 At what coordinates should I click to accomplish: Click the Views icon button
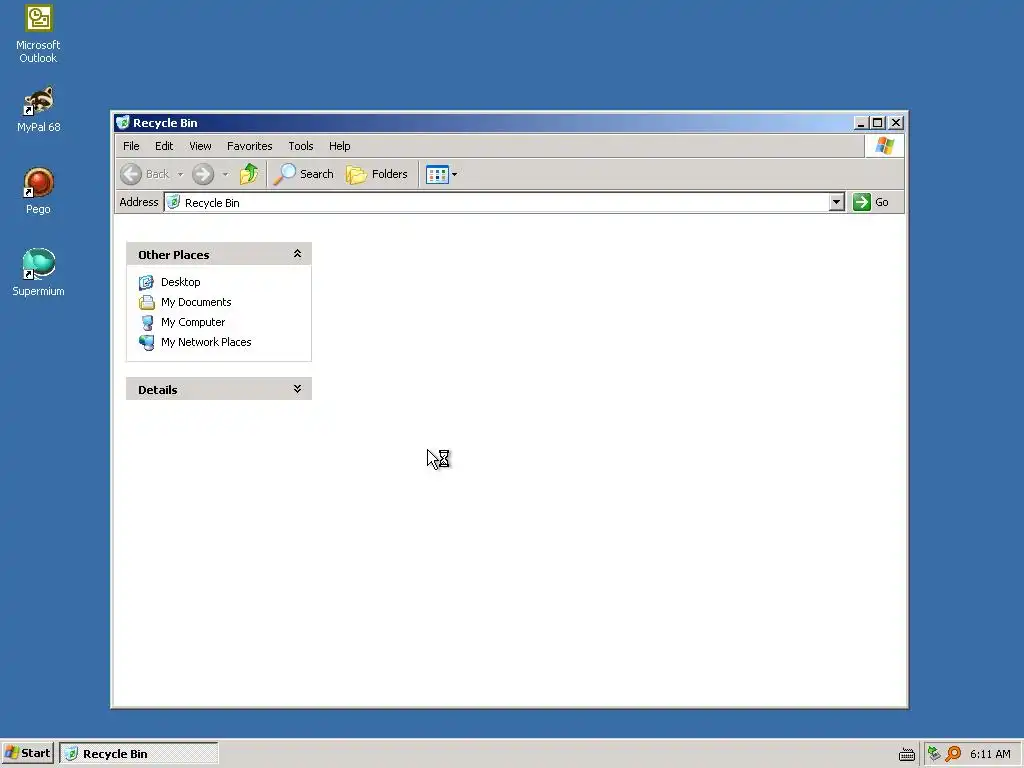[437, 174]
